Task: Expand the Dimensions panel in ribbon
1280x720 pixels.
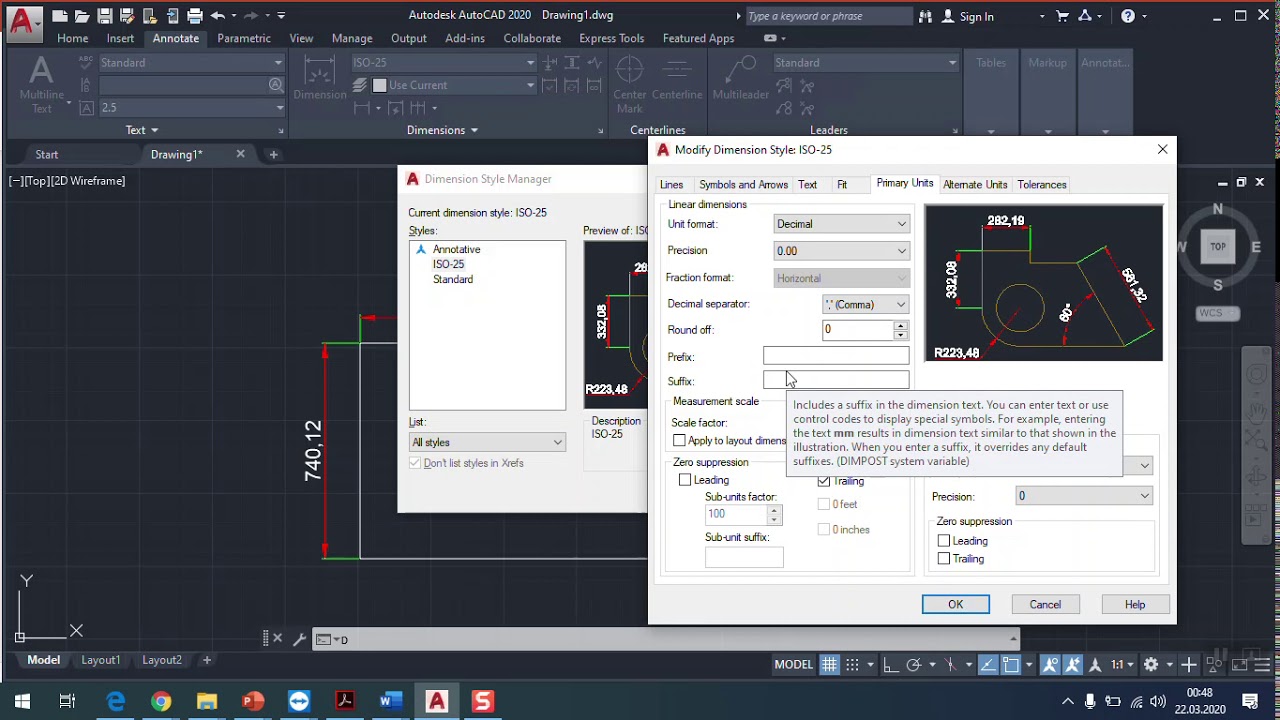Action: click(442, 130)
